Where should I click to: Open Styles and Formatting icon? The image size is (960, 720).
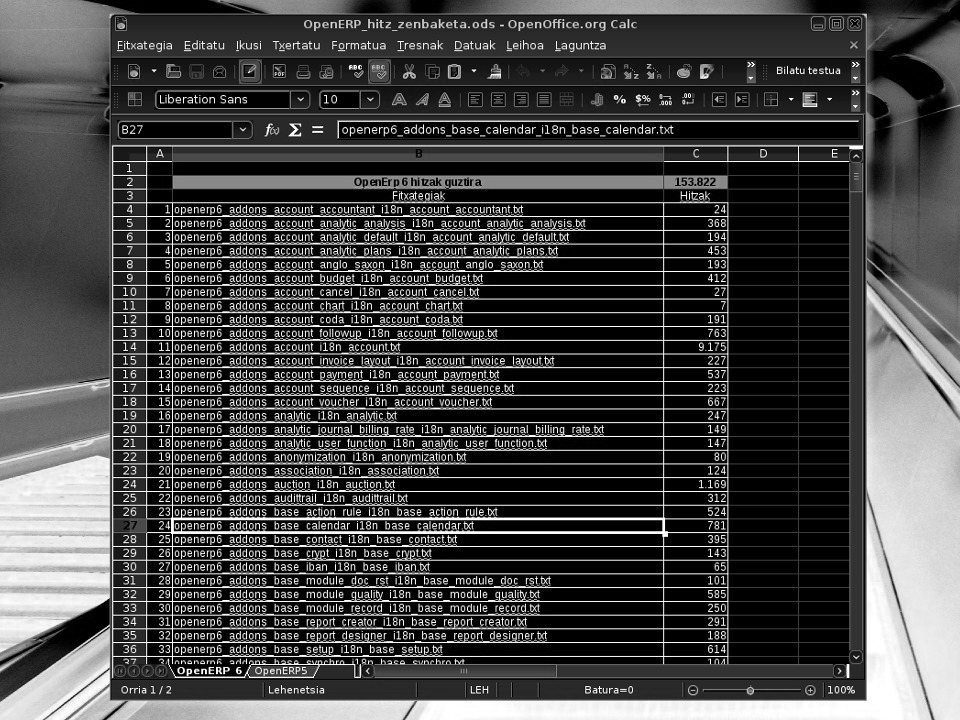pyautogui.click(x=135, y=99)
